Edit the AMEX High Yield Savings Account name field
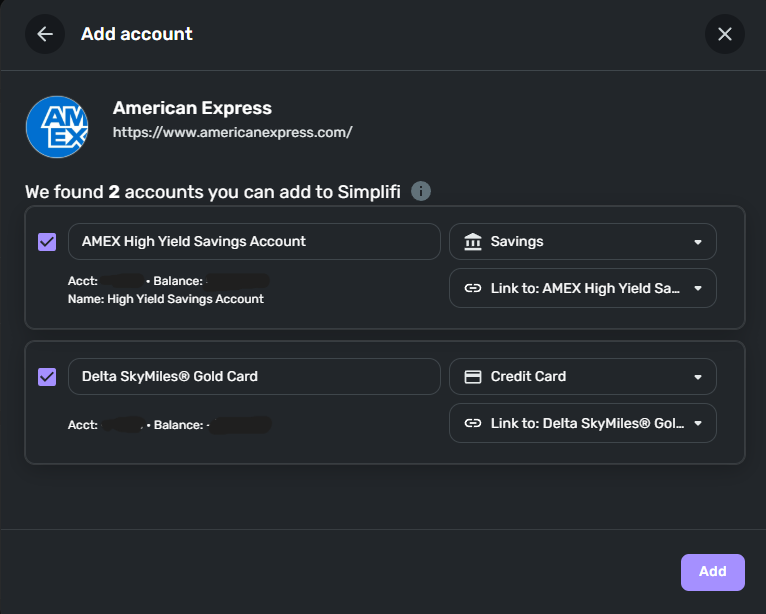Screen dimensions: 766x614 (254, 242)
